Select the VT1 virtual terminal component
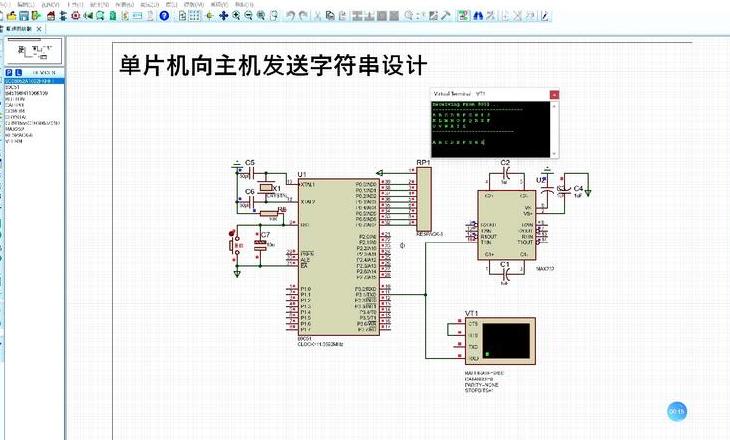730x440 pixels. pos(500,341)
